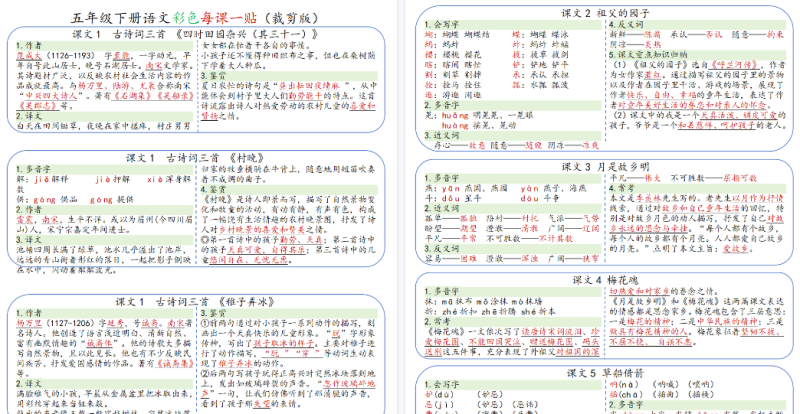This screenshot has width=800, height=414.
Task: Click pinyin 'huàng' for 摇晃
Action: [x=455, y=126]
